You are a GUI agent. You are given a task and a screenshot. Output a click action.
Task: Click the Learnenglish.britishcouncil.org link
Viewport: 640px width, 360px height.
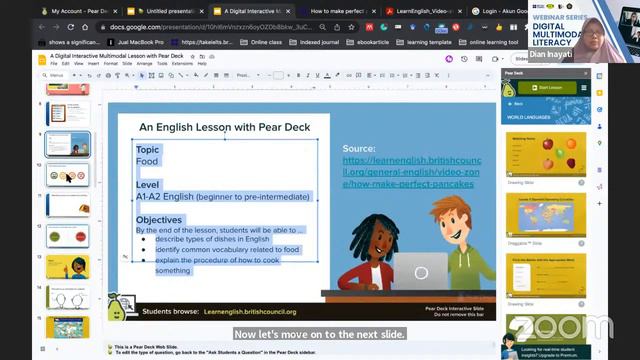[x=250, y=312]
